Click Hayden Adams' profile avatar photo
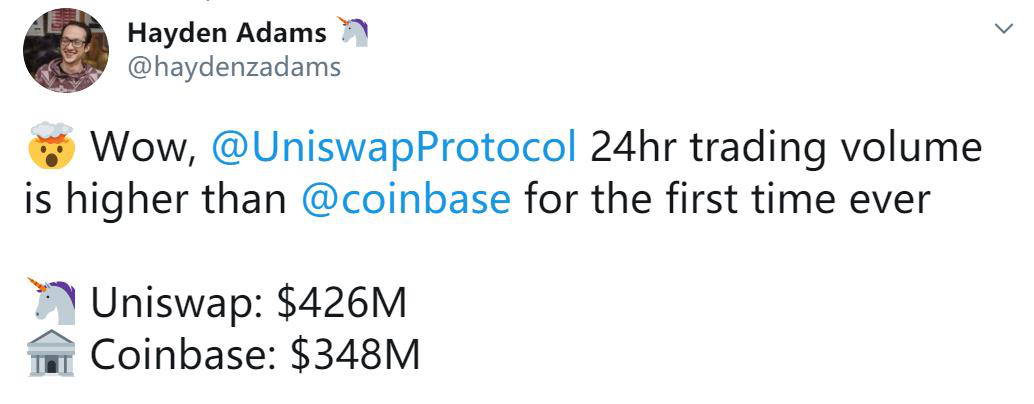1034x404 pixels. [x=65, y=50]
